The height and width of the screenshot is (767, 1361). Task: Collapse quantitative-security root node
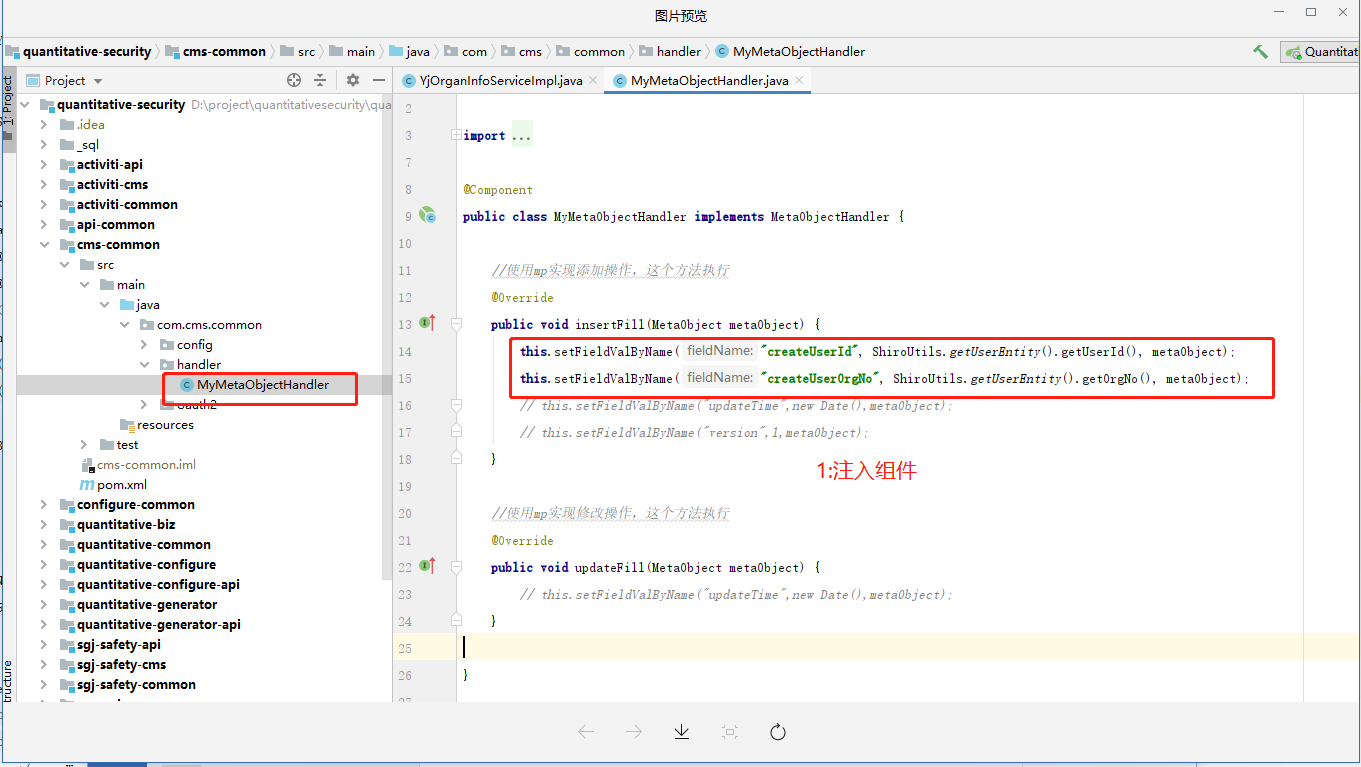tap(25, 105)
